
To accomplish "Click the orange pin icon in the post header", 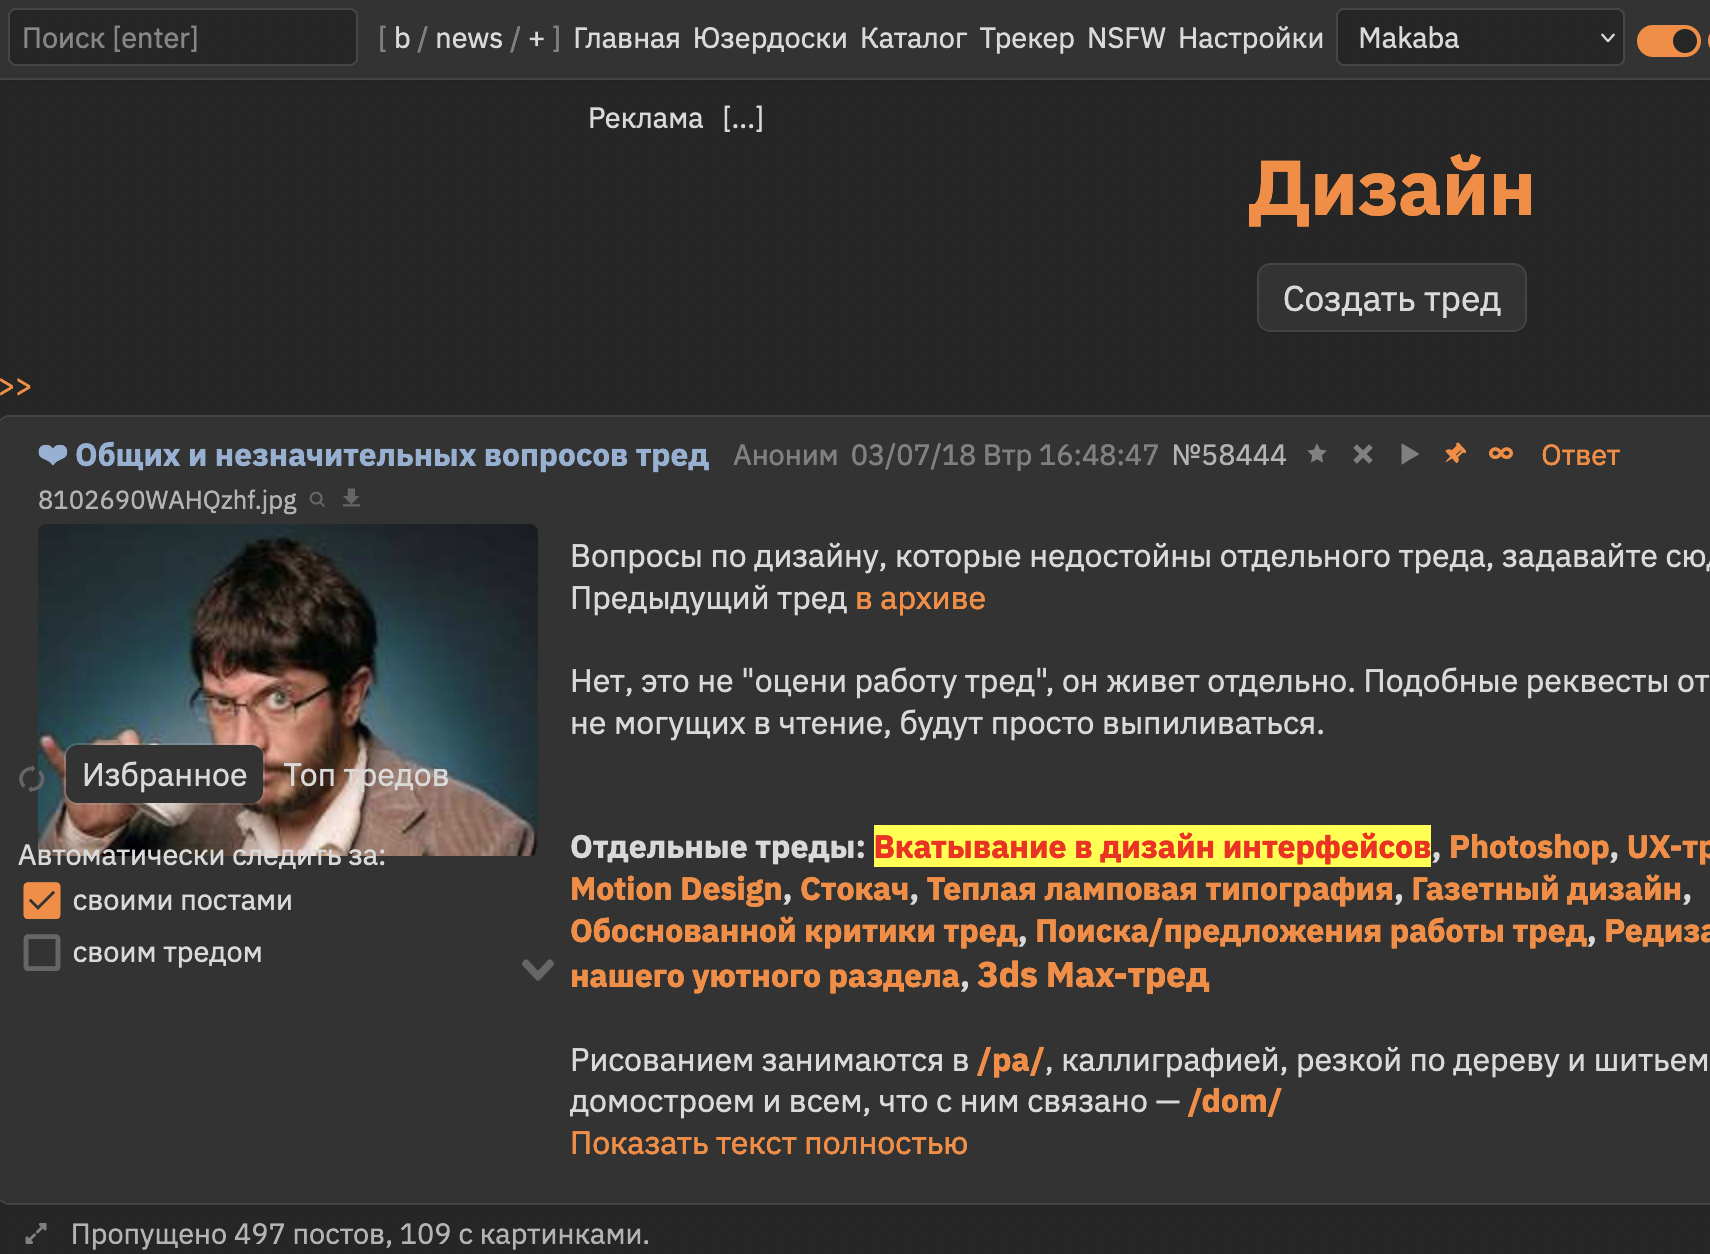I will (1455, 454).
